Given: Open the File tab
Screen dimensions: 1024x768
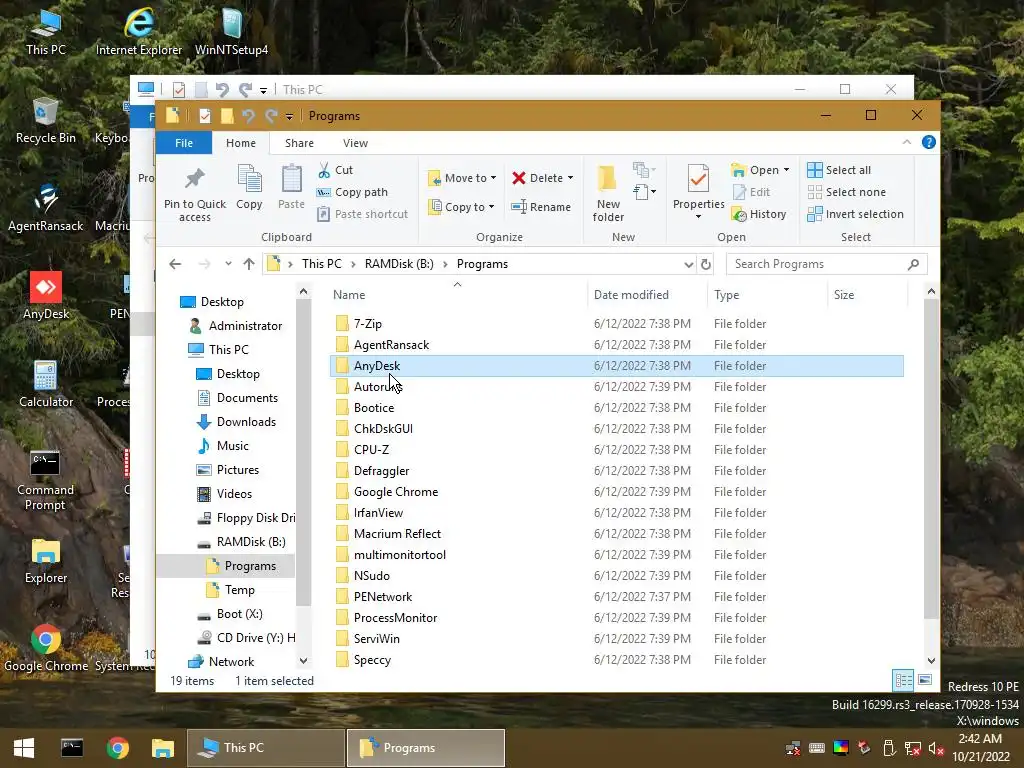Looking at the screenshot, I should coord(184,143).
